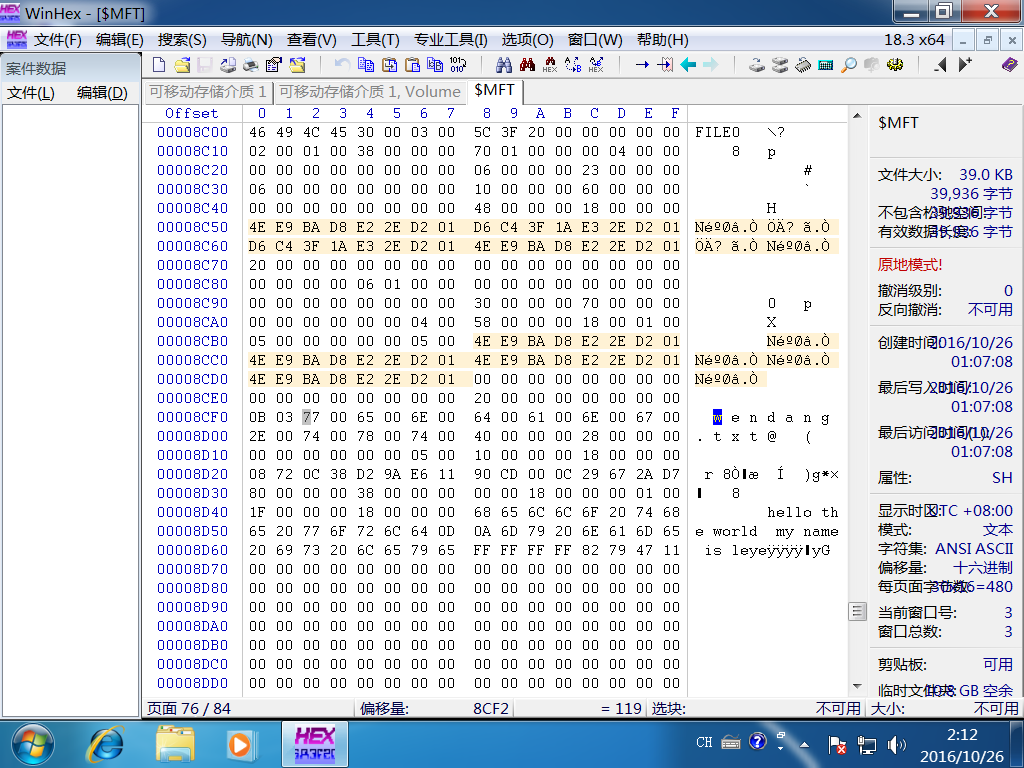This screenshot has height=768, width=1024.
Task: Click the CH language indicator
Action: point(704,742)
